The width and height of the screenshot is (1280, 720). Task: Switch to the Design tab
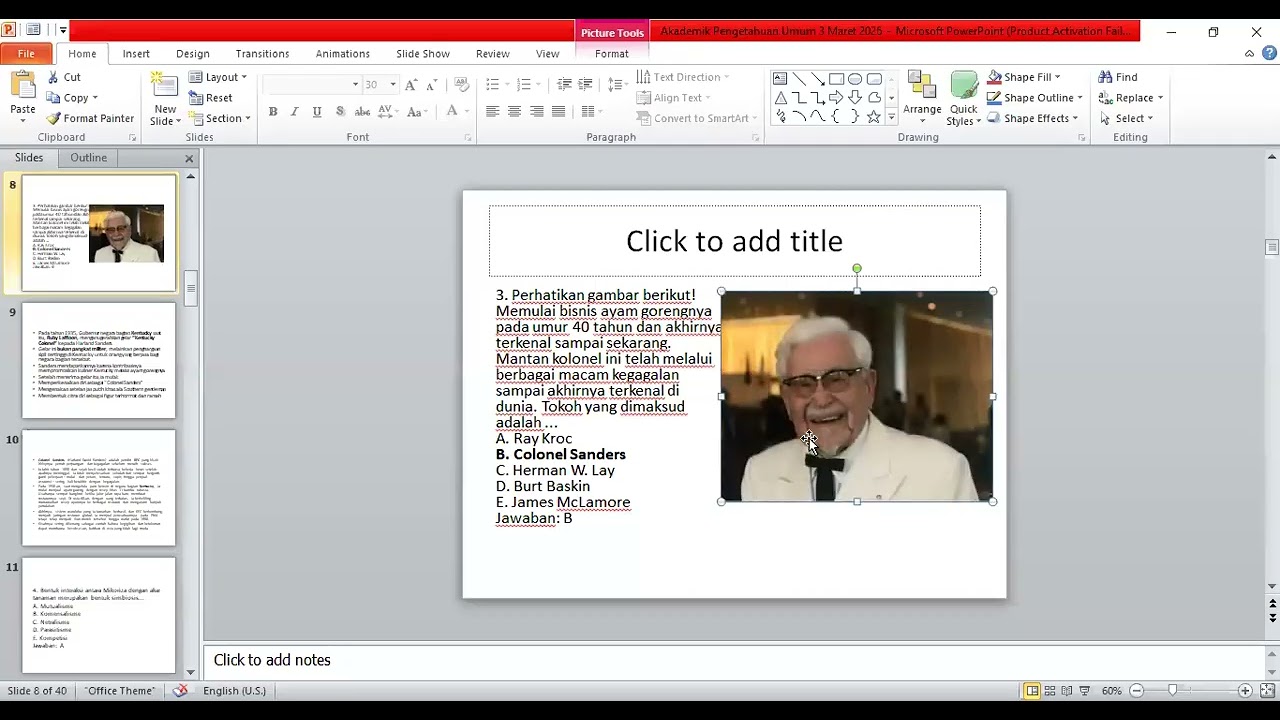pos(193,54)
